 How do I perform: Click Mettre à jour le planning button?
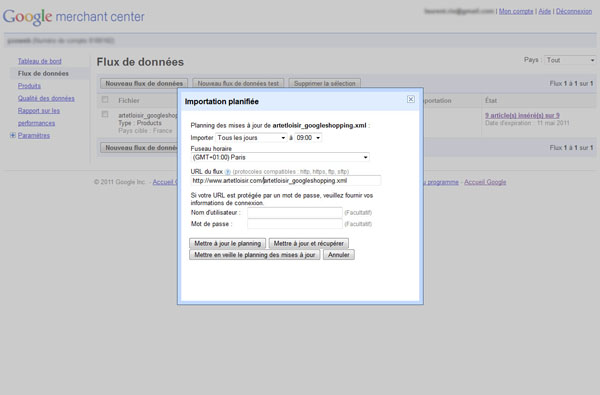pos(227,243)
